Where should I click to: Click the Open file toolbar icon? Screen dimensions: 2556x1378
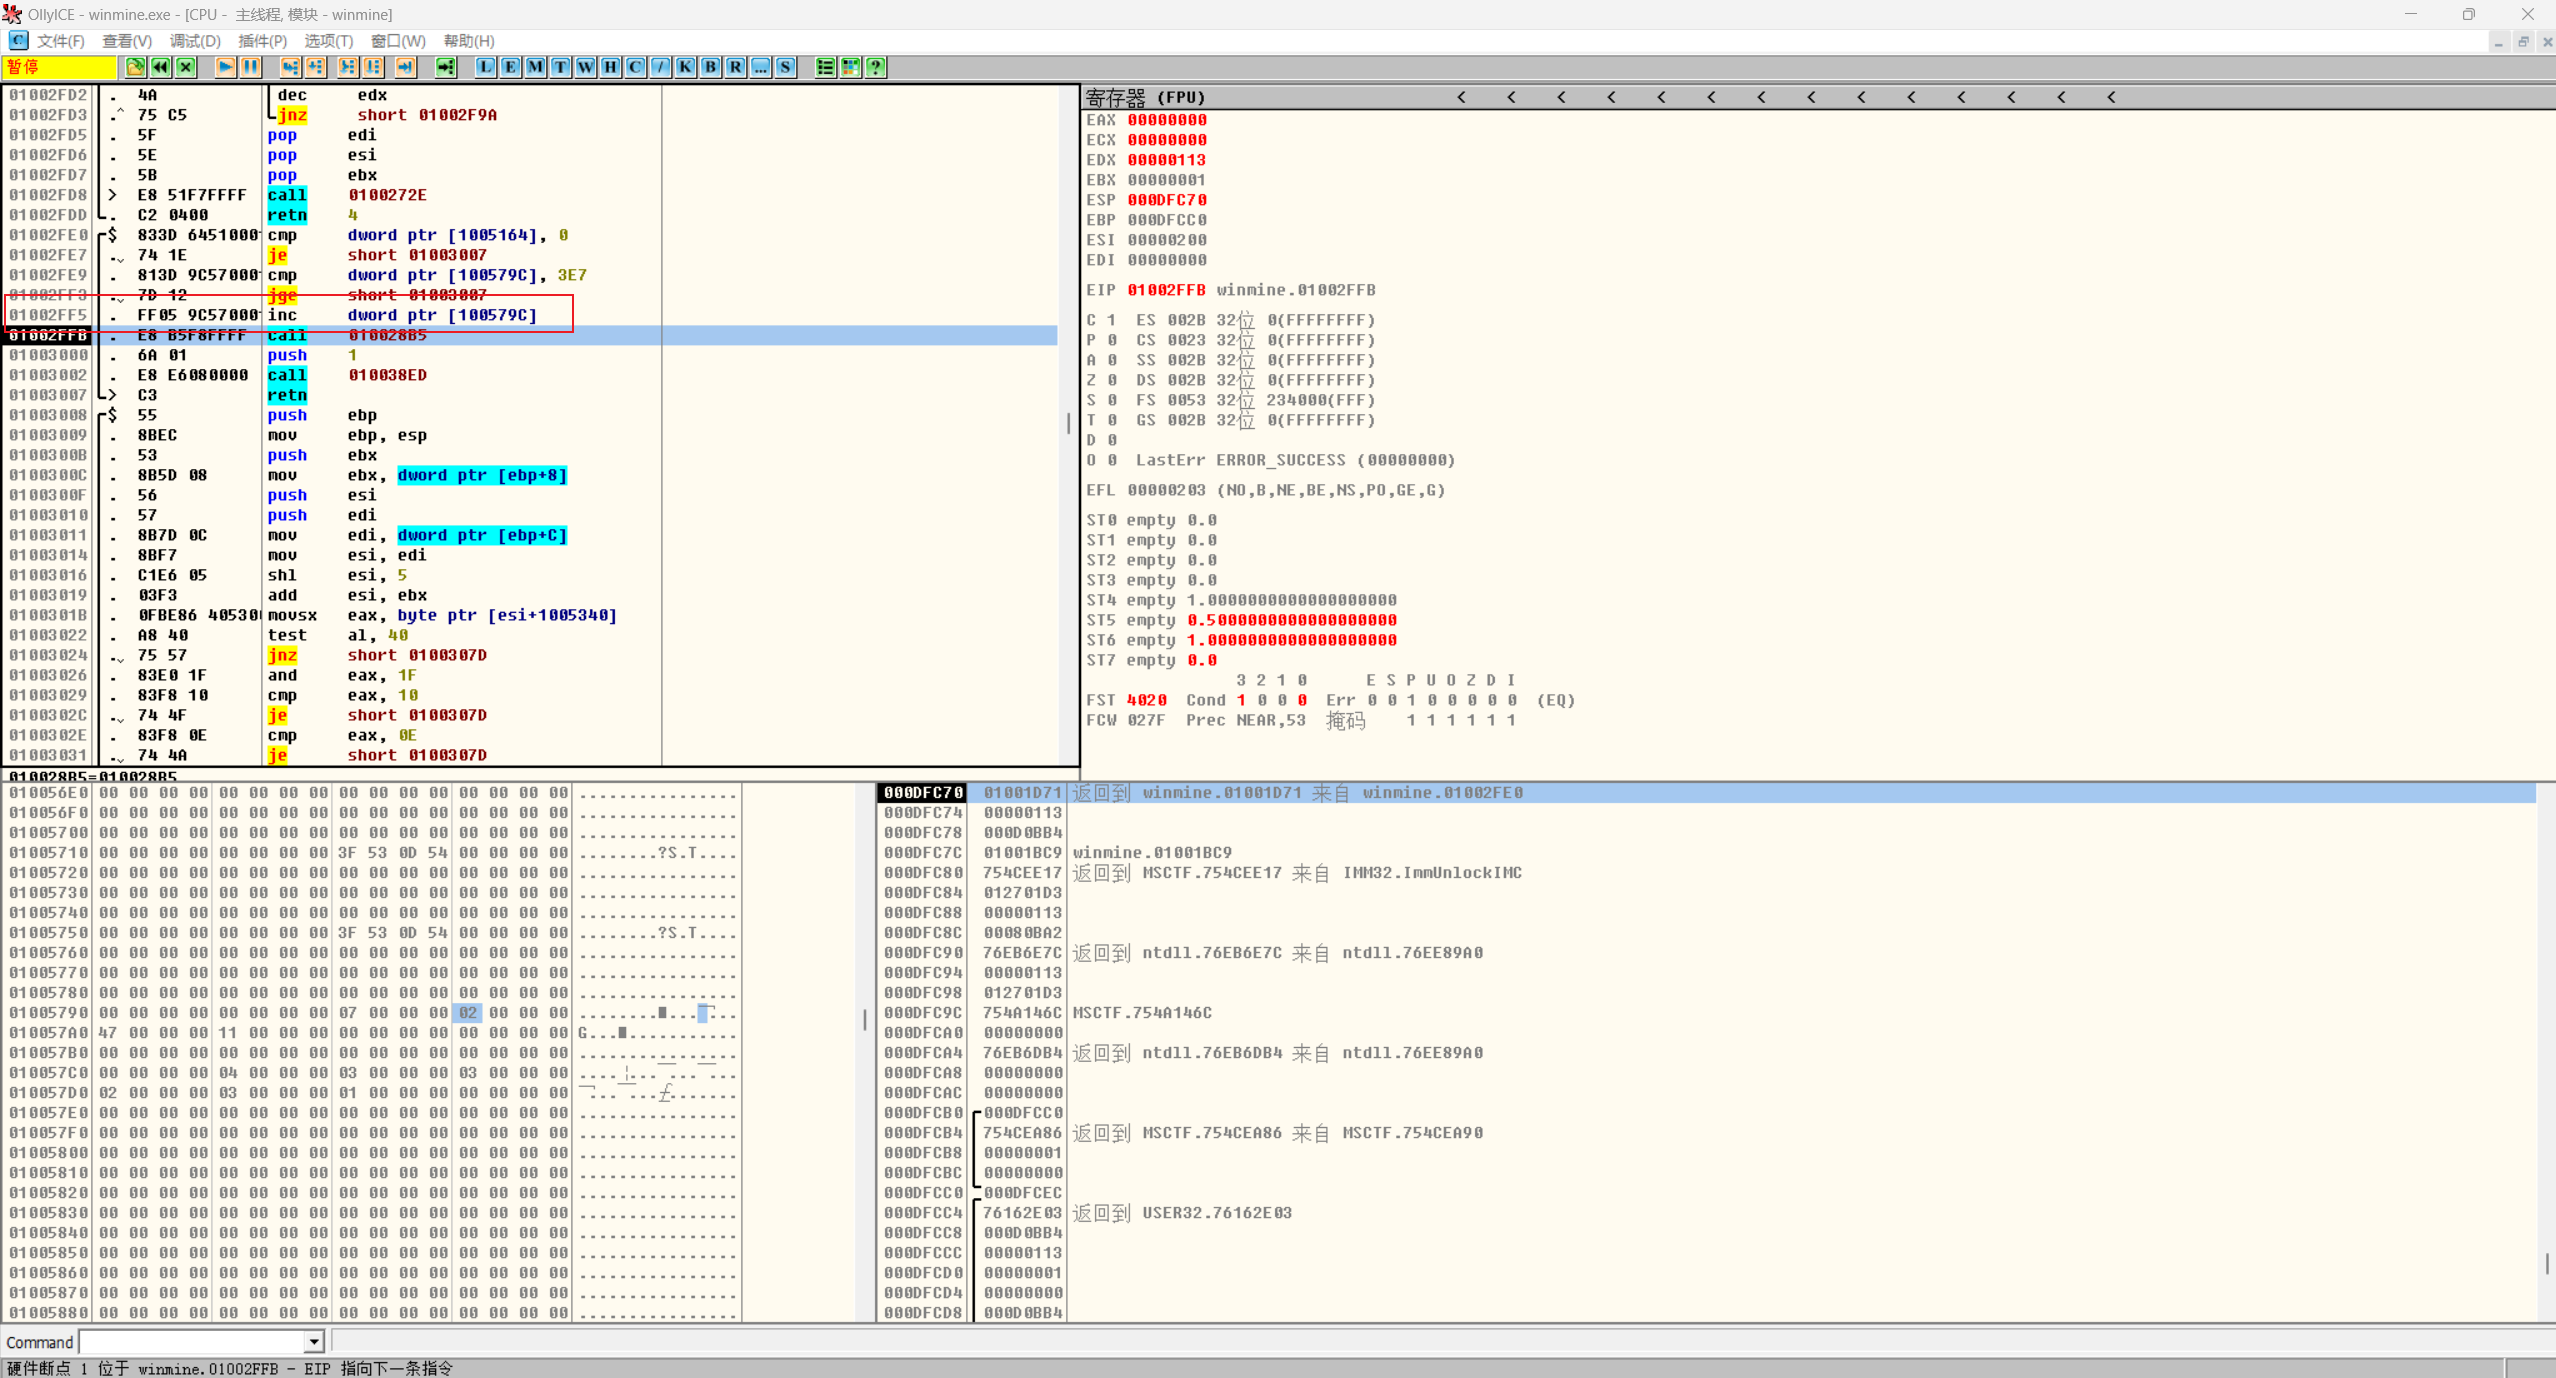[135, 67]
